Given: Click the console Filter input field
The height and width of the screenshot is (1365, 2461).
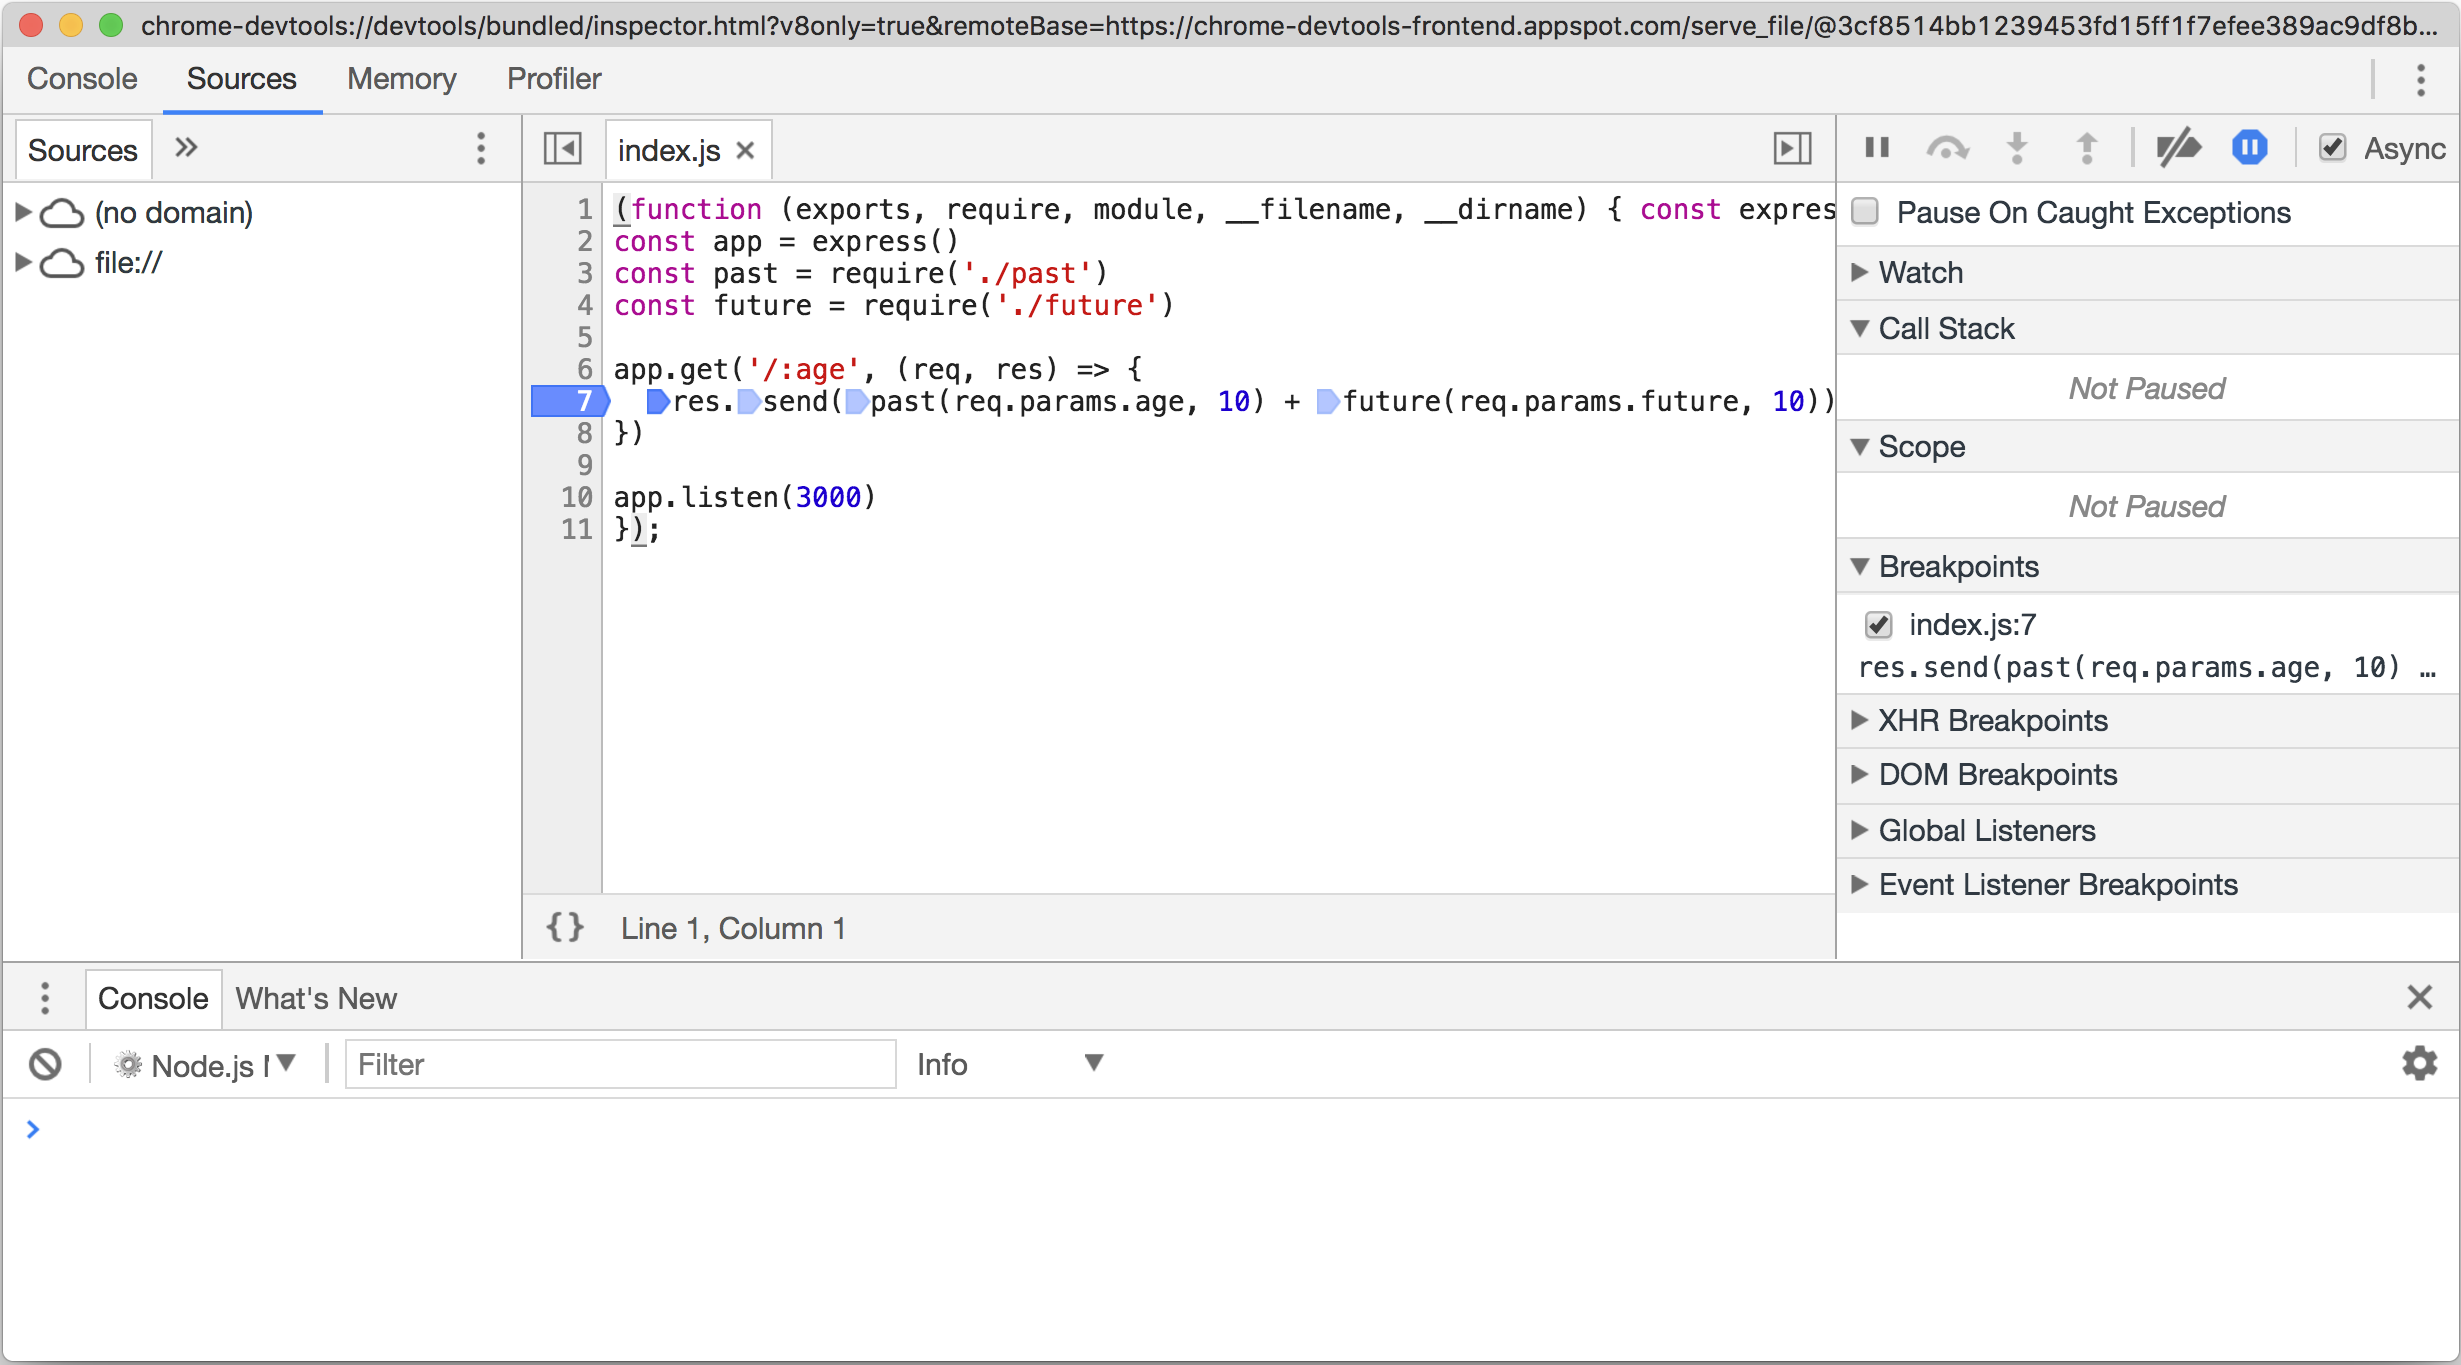Looking at the screenshot, I should [620, 1064].
